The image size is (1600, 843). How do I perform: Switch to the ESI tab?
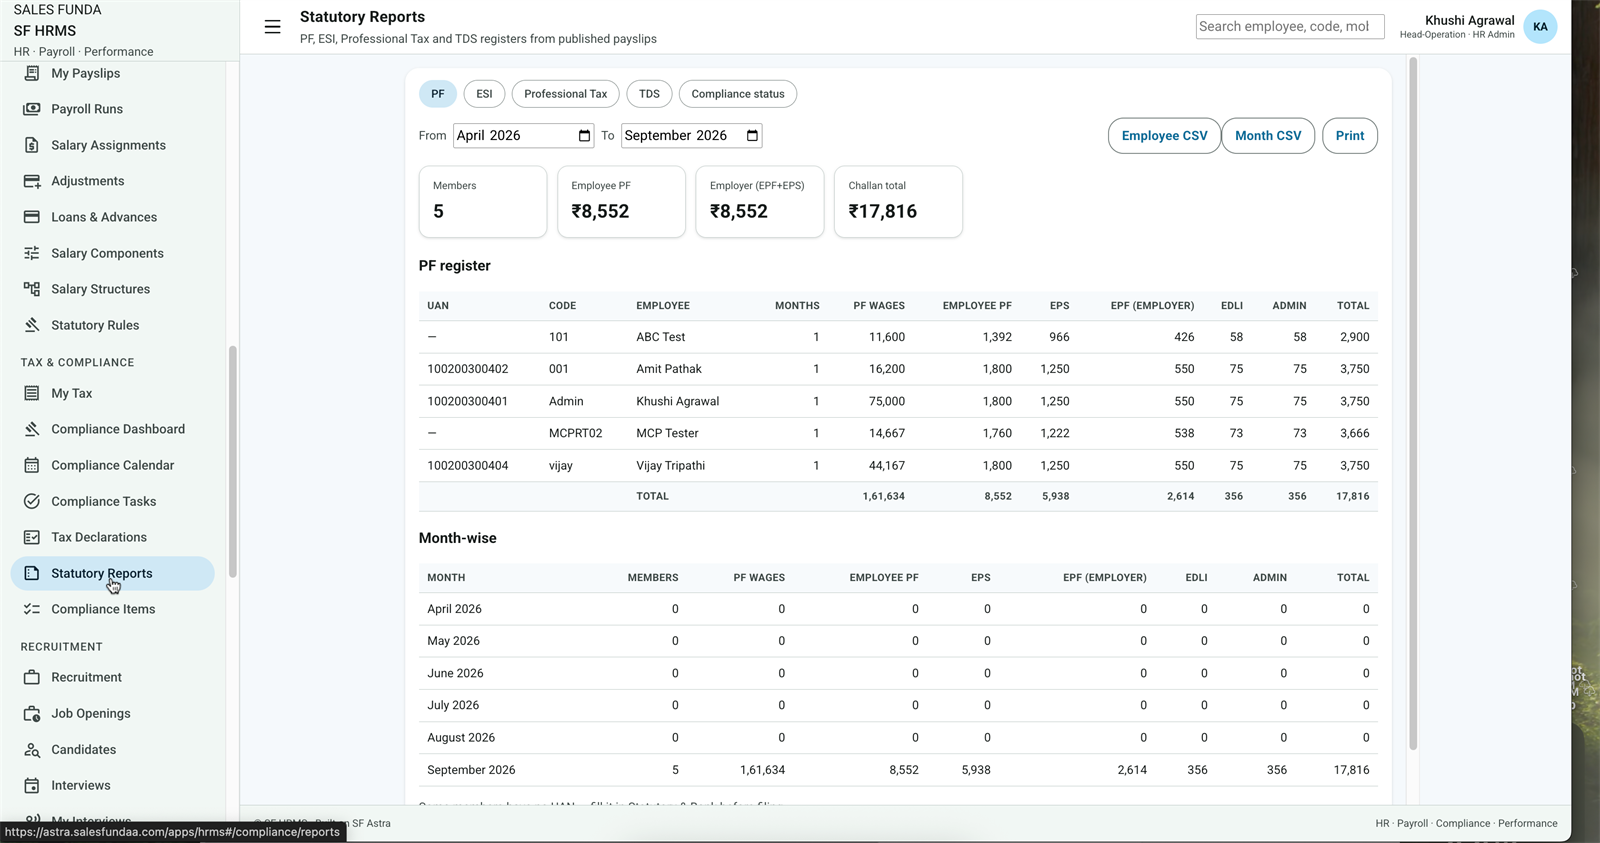[484, 94]
